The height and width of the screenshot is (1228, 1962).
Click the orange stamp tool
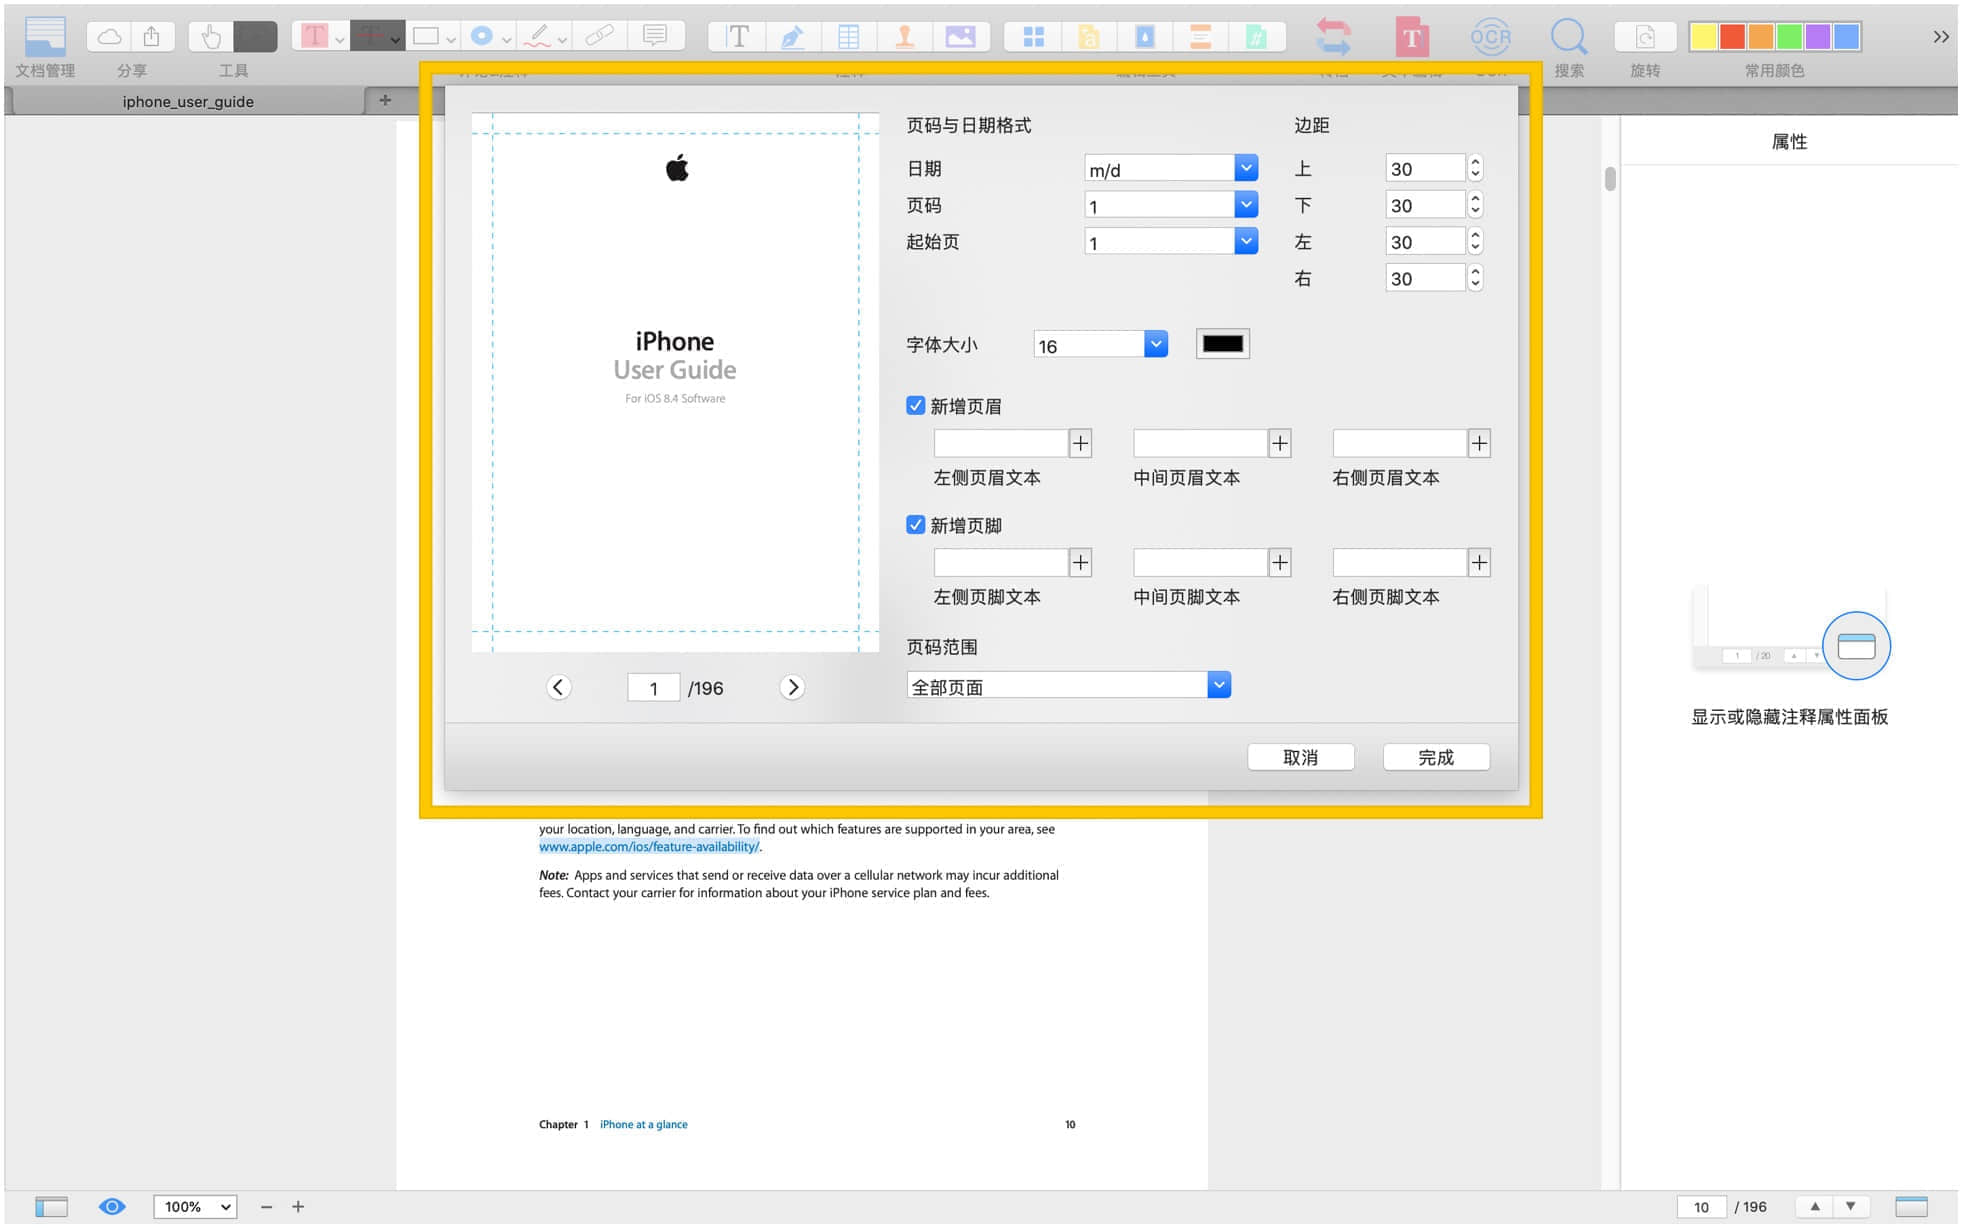(904, 36)
